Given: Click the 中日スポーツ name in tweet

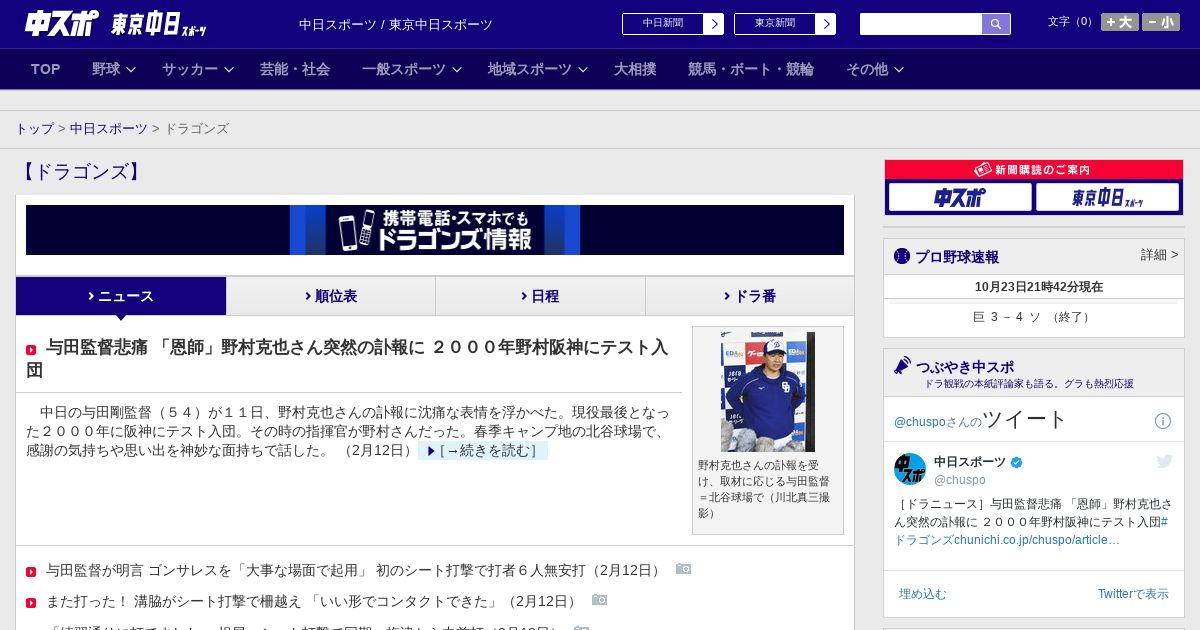Looking at the screenshot, I should (x=970, y=462).
